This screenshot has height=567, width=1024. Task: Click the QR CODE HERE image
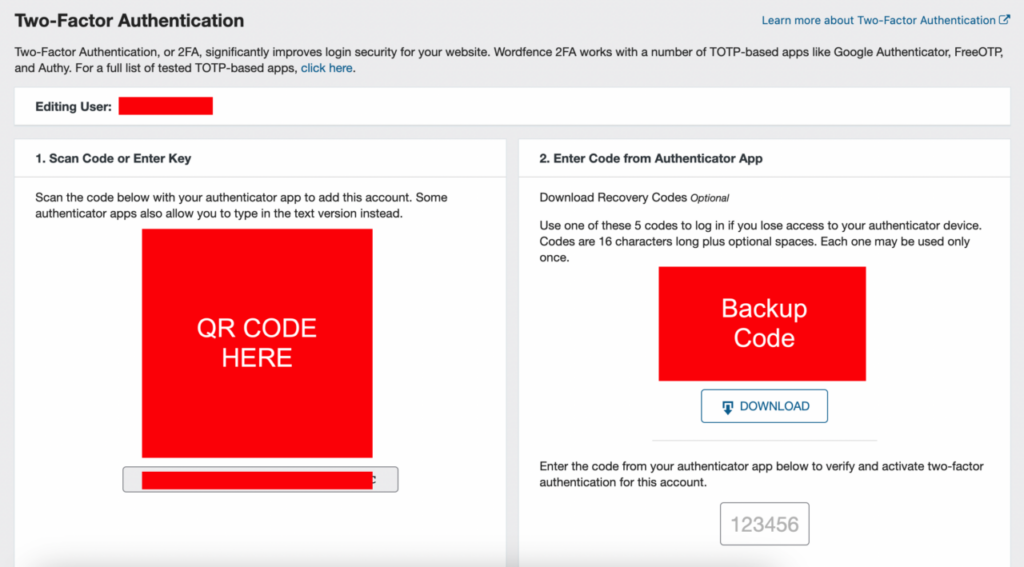(x=257, y=343)
